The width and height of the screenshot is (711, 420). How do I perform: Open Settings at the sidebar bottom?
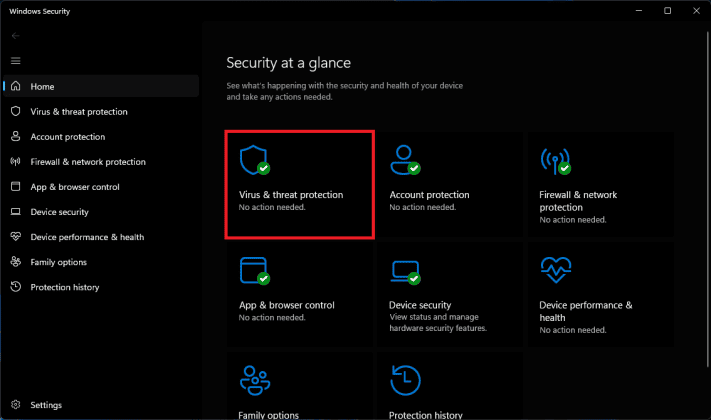45,405
